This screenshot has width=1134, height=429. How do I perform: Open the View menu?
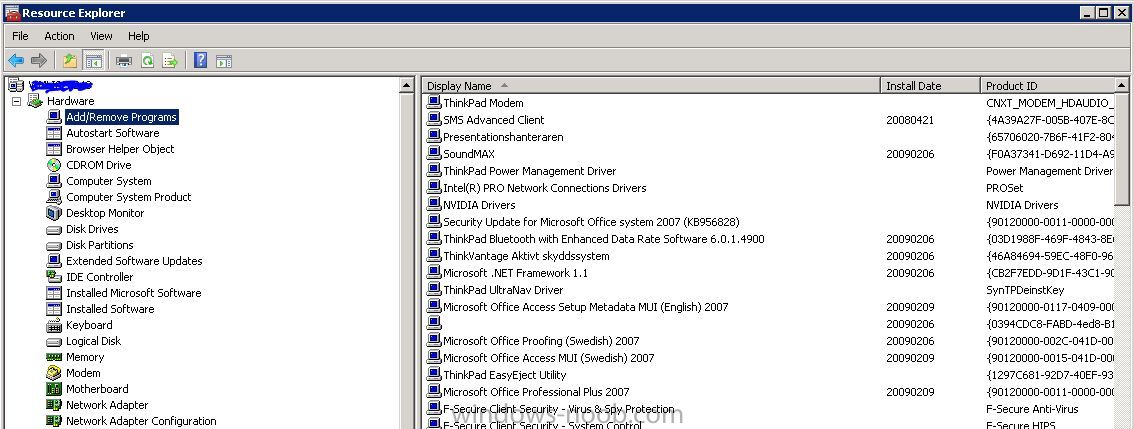101,36
